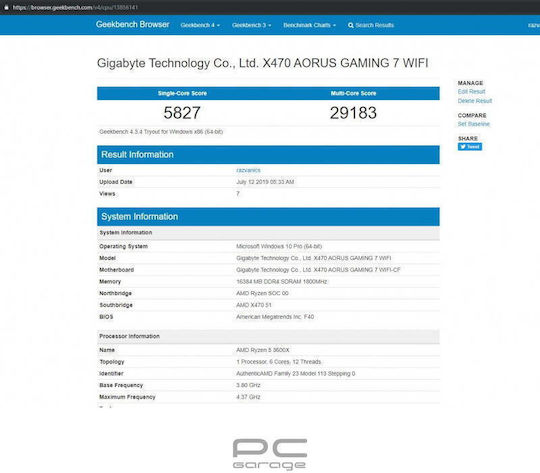This screenshot has height=473, width=540.
Task: Click the Views count value 7
Action: 238,194
